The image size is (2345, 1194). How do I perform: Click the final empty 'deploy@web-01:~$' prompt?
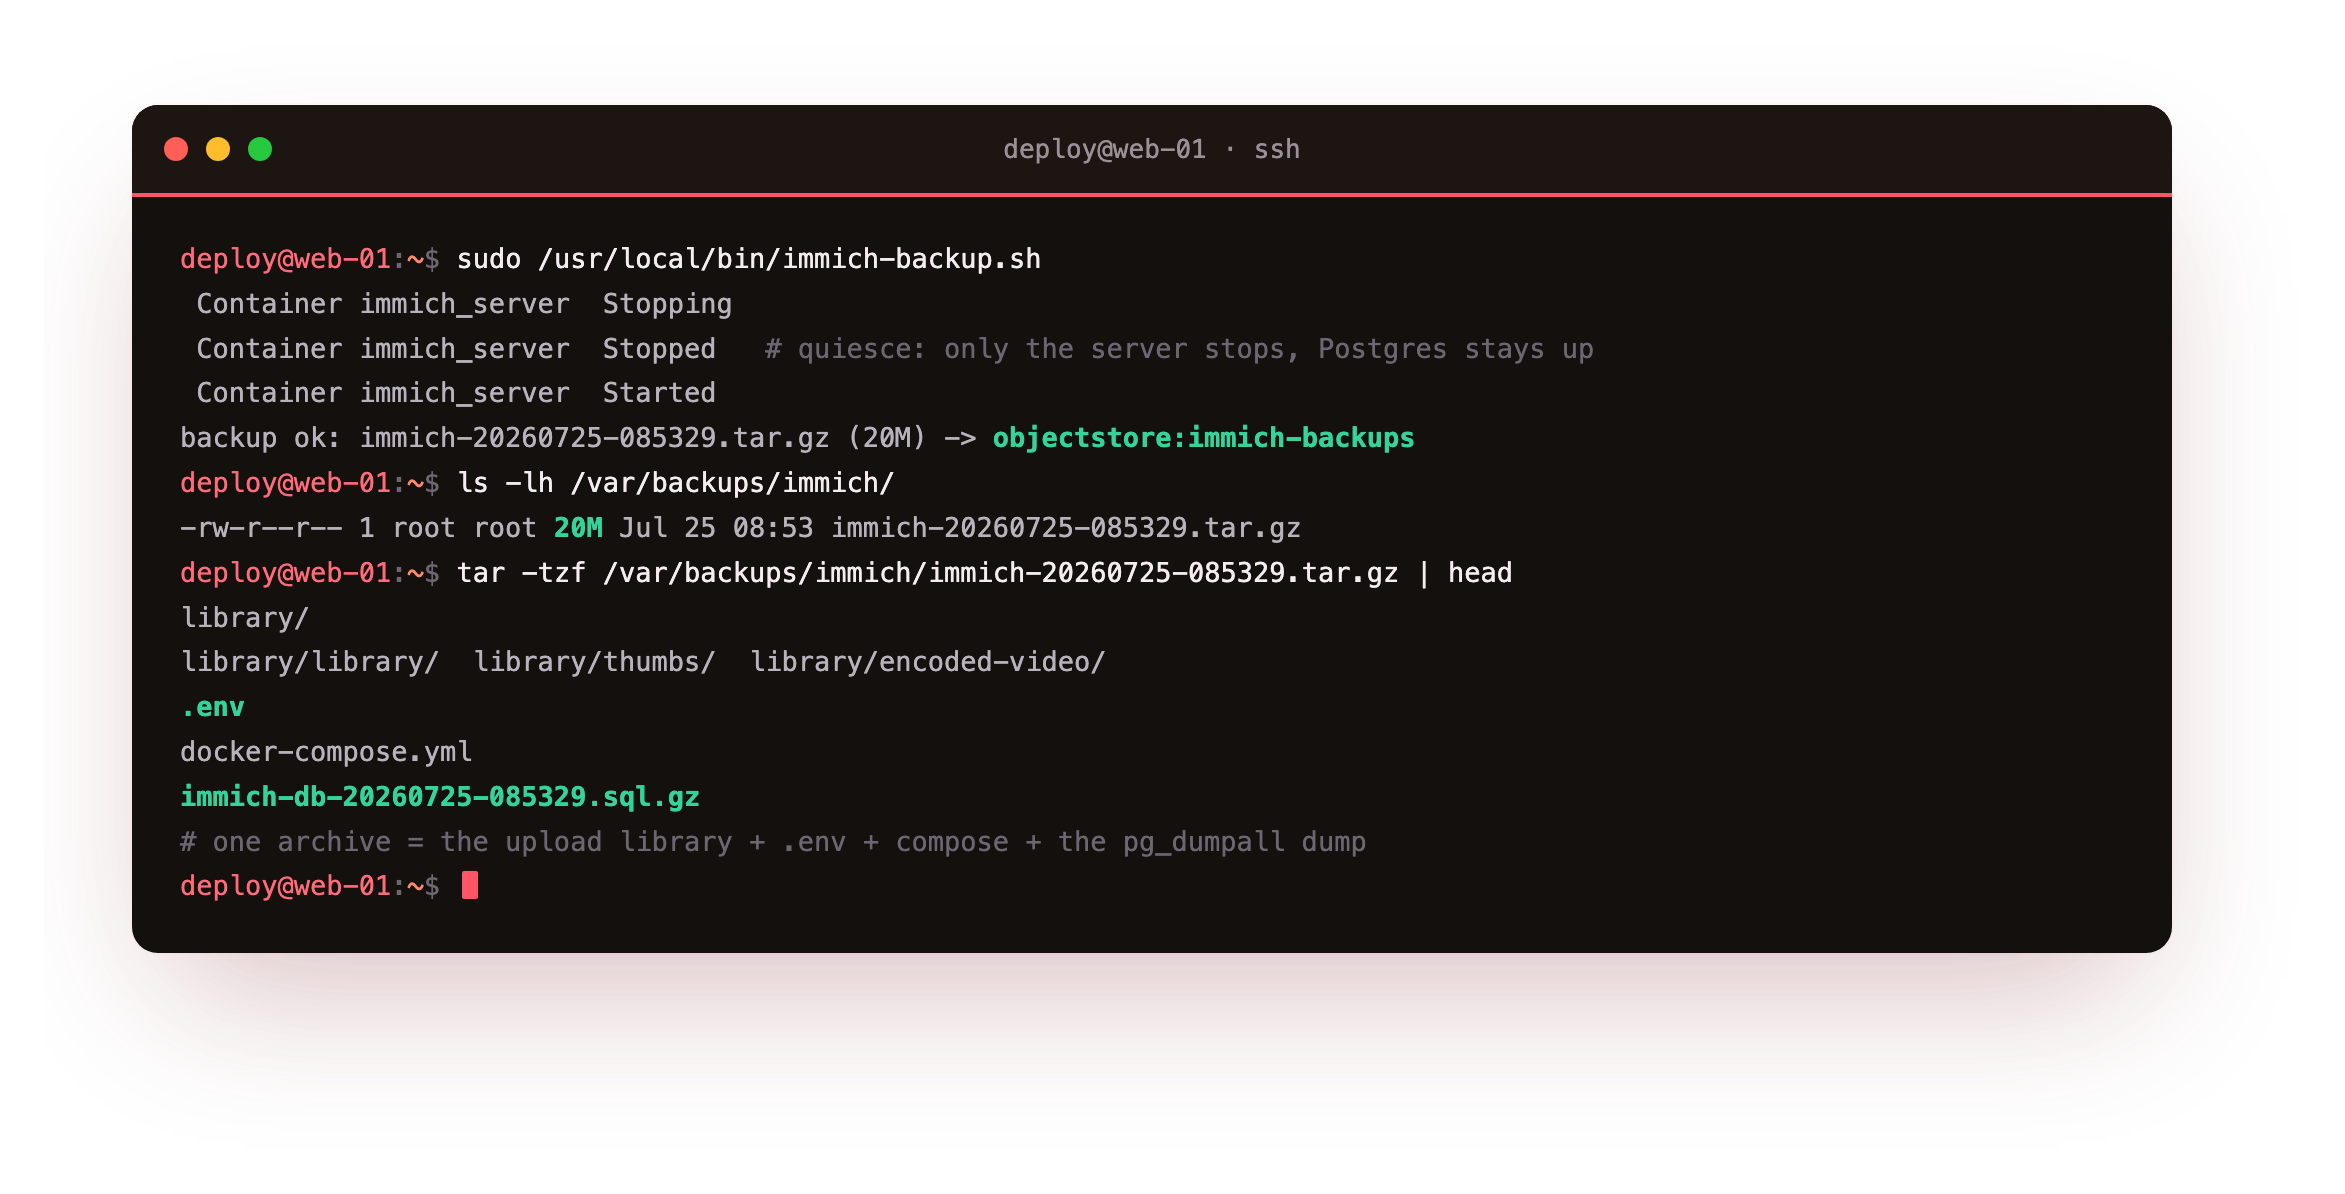coord(310,886)
